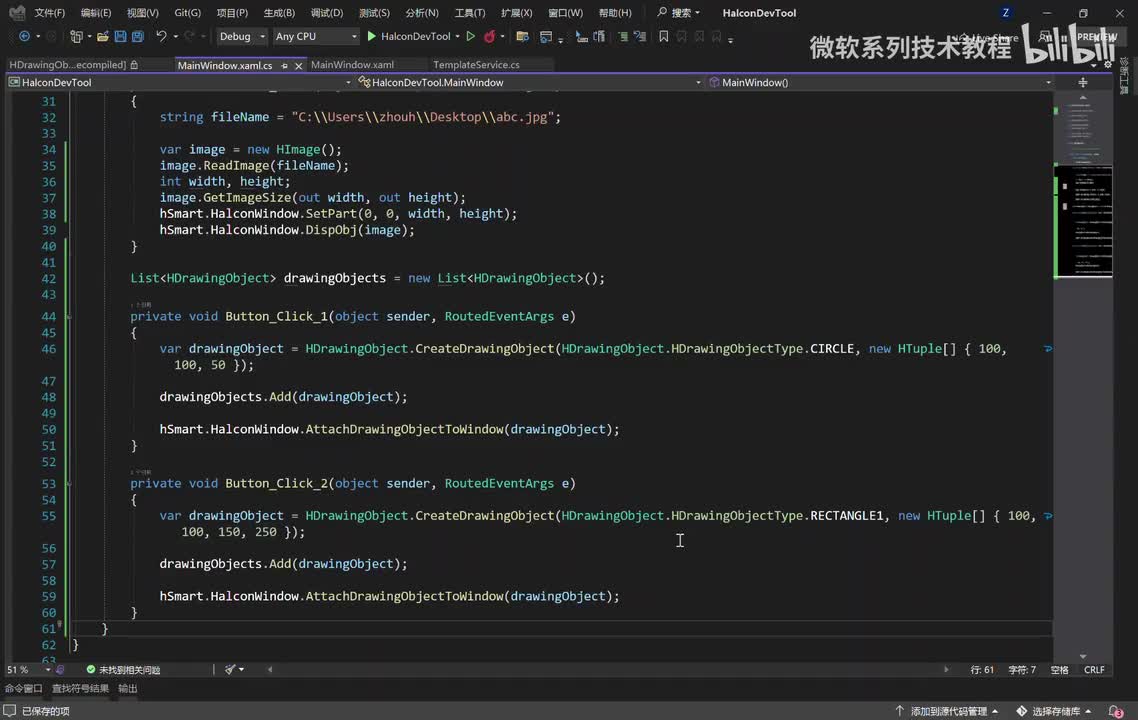The width and height of the screenshot is (1138, 720).
Task: Click 选择存储库 in the status bar
Action: coord(1055,711)
